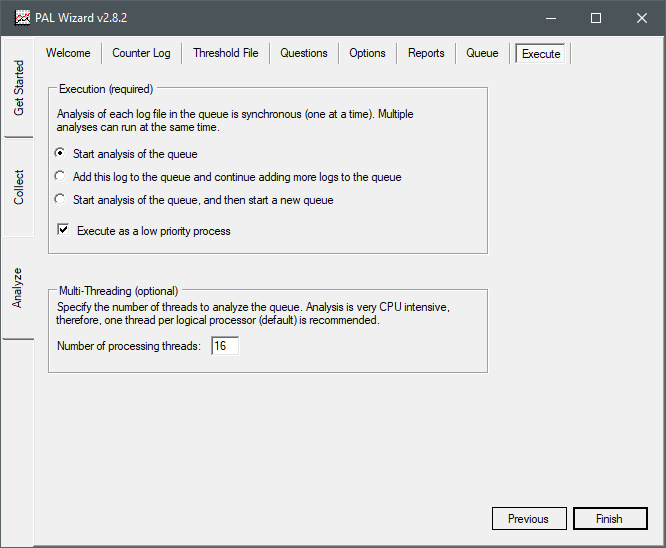The image size is (666, 548).
Task: Select the Analyze vertical tab
Action: [17, 288]
